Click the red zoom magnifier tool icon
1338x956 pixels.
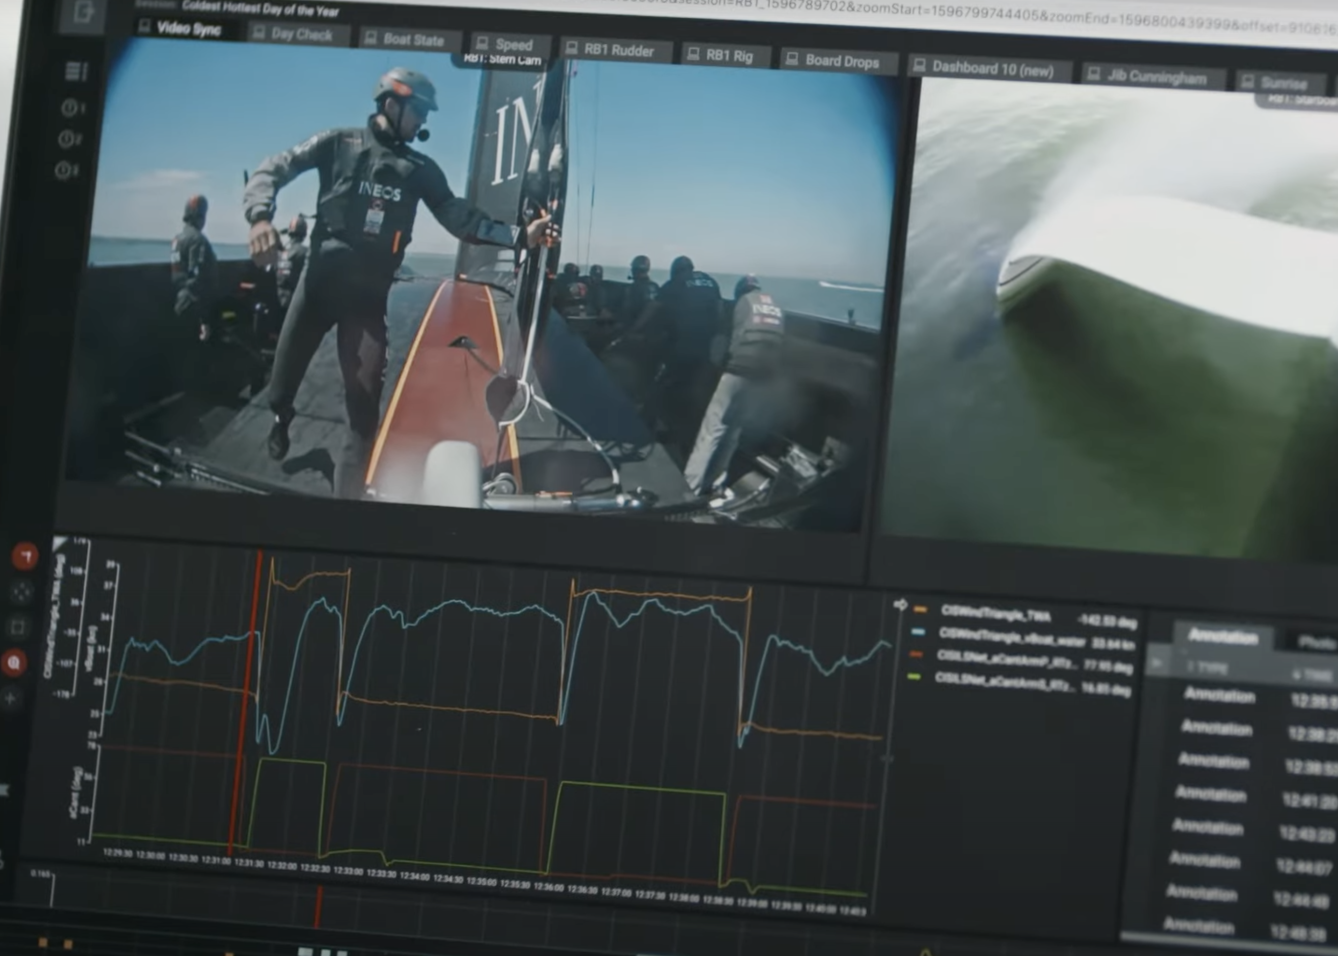tap(15, 662)
